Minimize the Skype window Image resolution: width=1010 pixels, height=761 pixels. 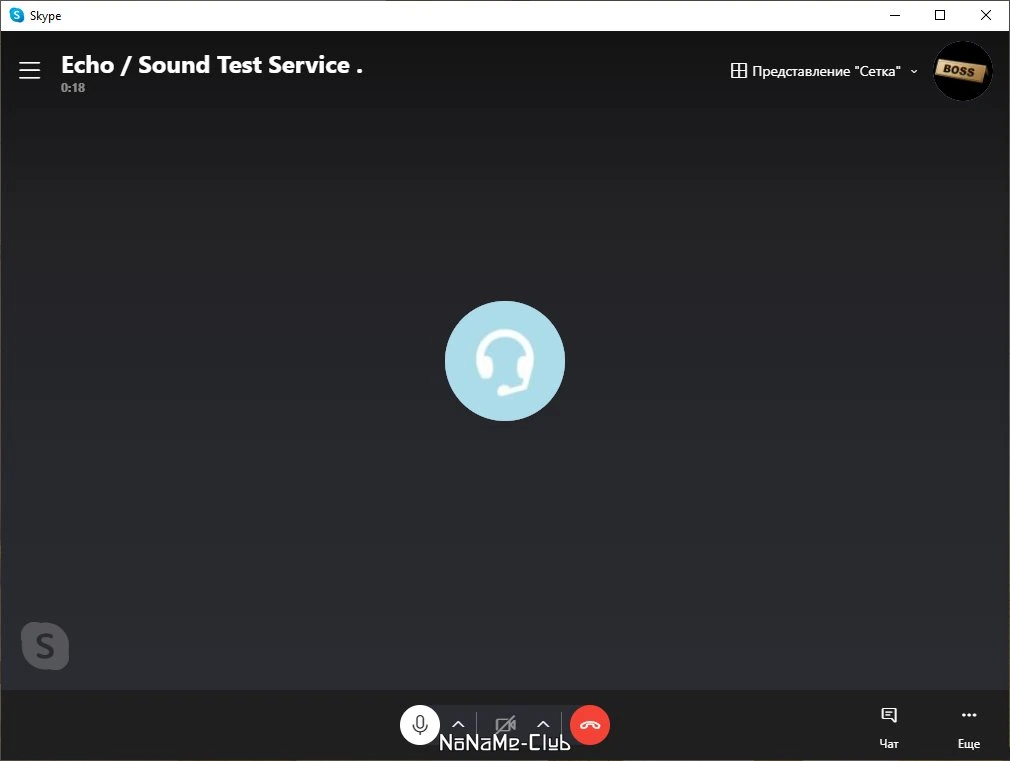(x=895, y=15)
